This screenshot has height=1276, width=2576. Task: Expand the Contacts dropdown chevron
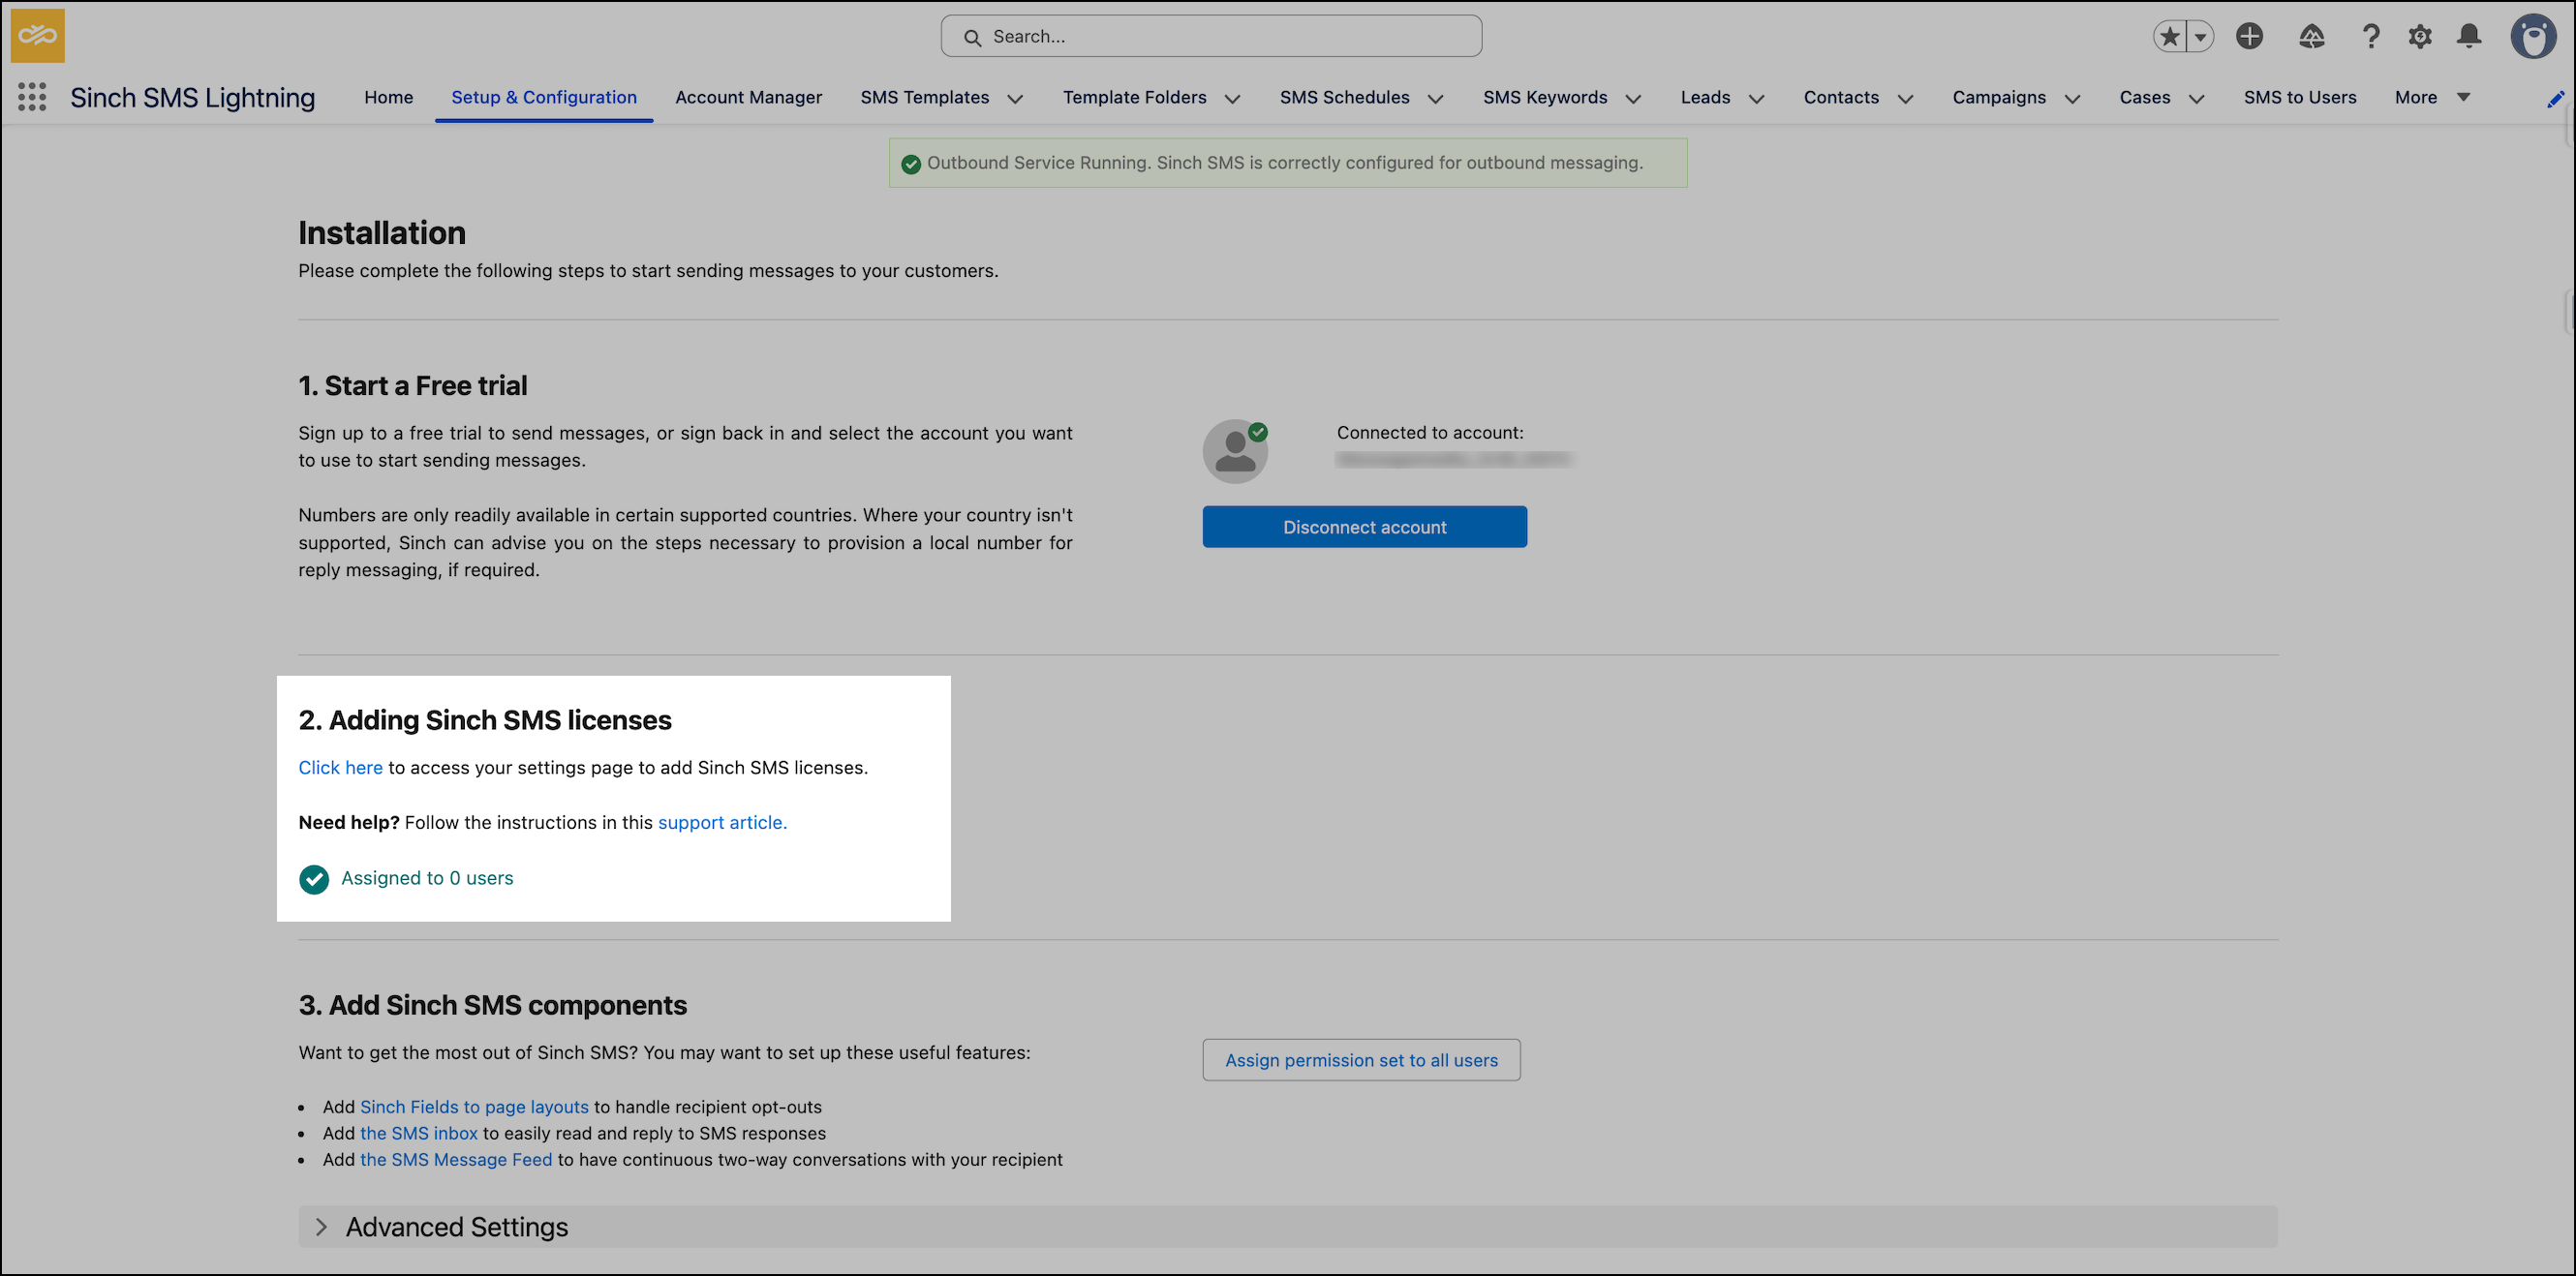coord(1905,98)
